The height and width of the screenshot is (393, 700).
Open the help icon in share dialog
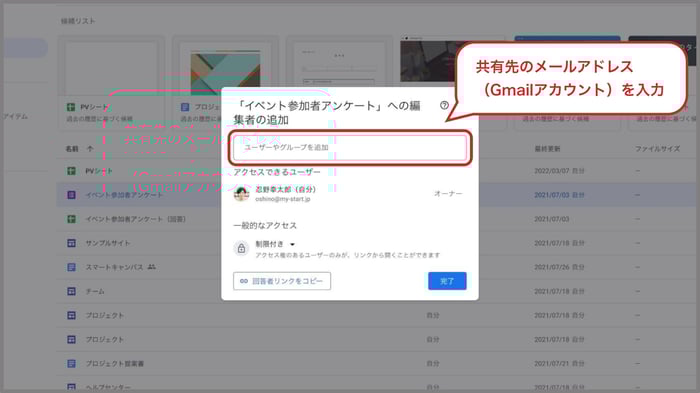pos(444,105)
